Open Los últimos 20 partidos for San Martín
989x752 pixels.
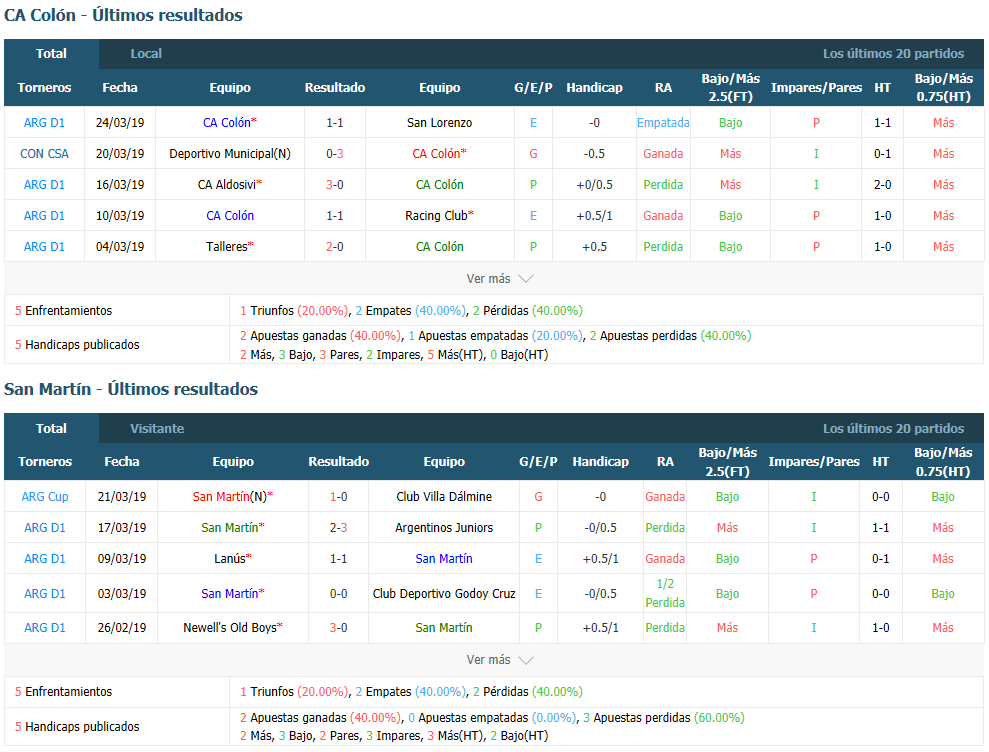pyautogui.click(x=893, y=428)
